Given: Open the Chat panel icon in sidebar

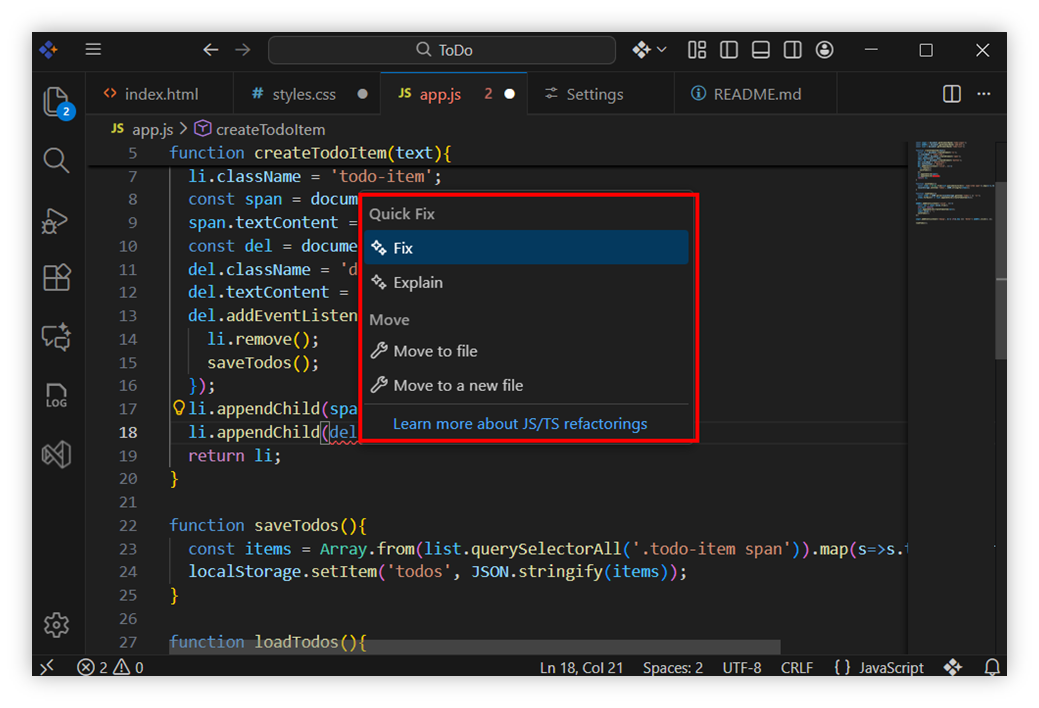Looking at the screenshot, I should click(x=57, y=337).
